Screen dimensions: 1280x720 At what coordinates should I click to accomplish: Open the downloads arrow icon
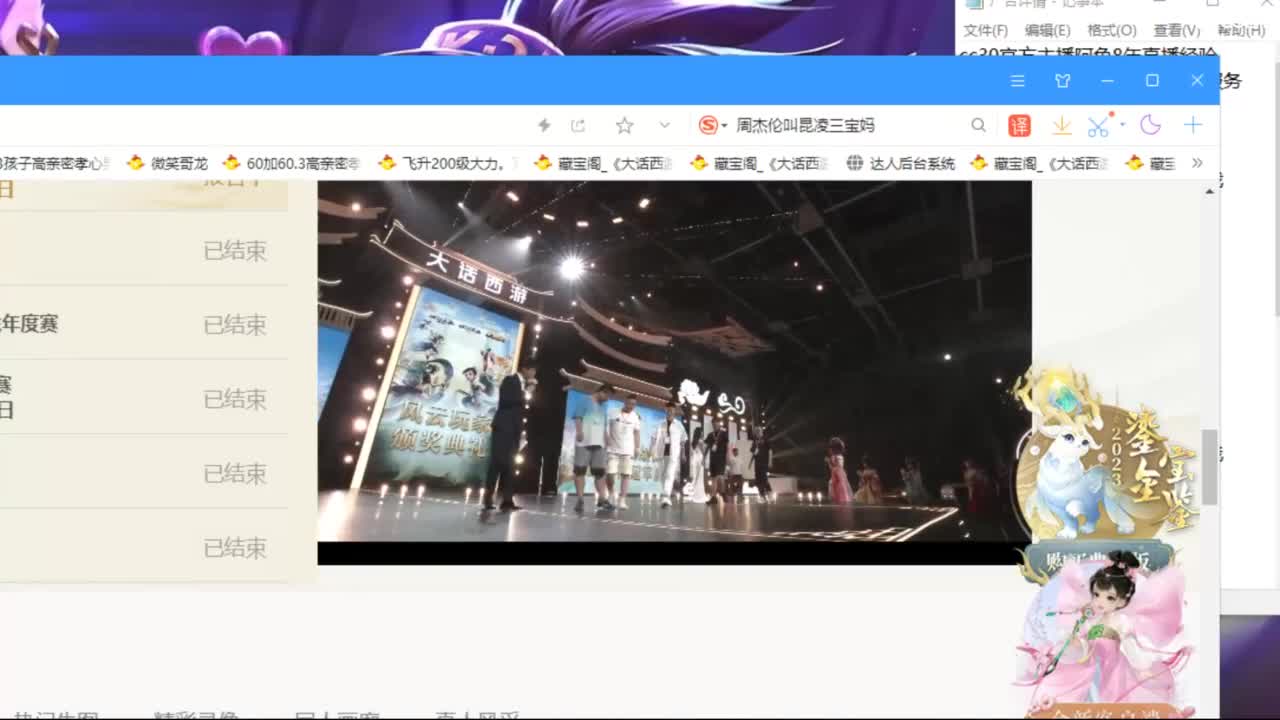1061,125
